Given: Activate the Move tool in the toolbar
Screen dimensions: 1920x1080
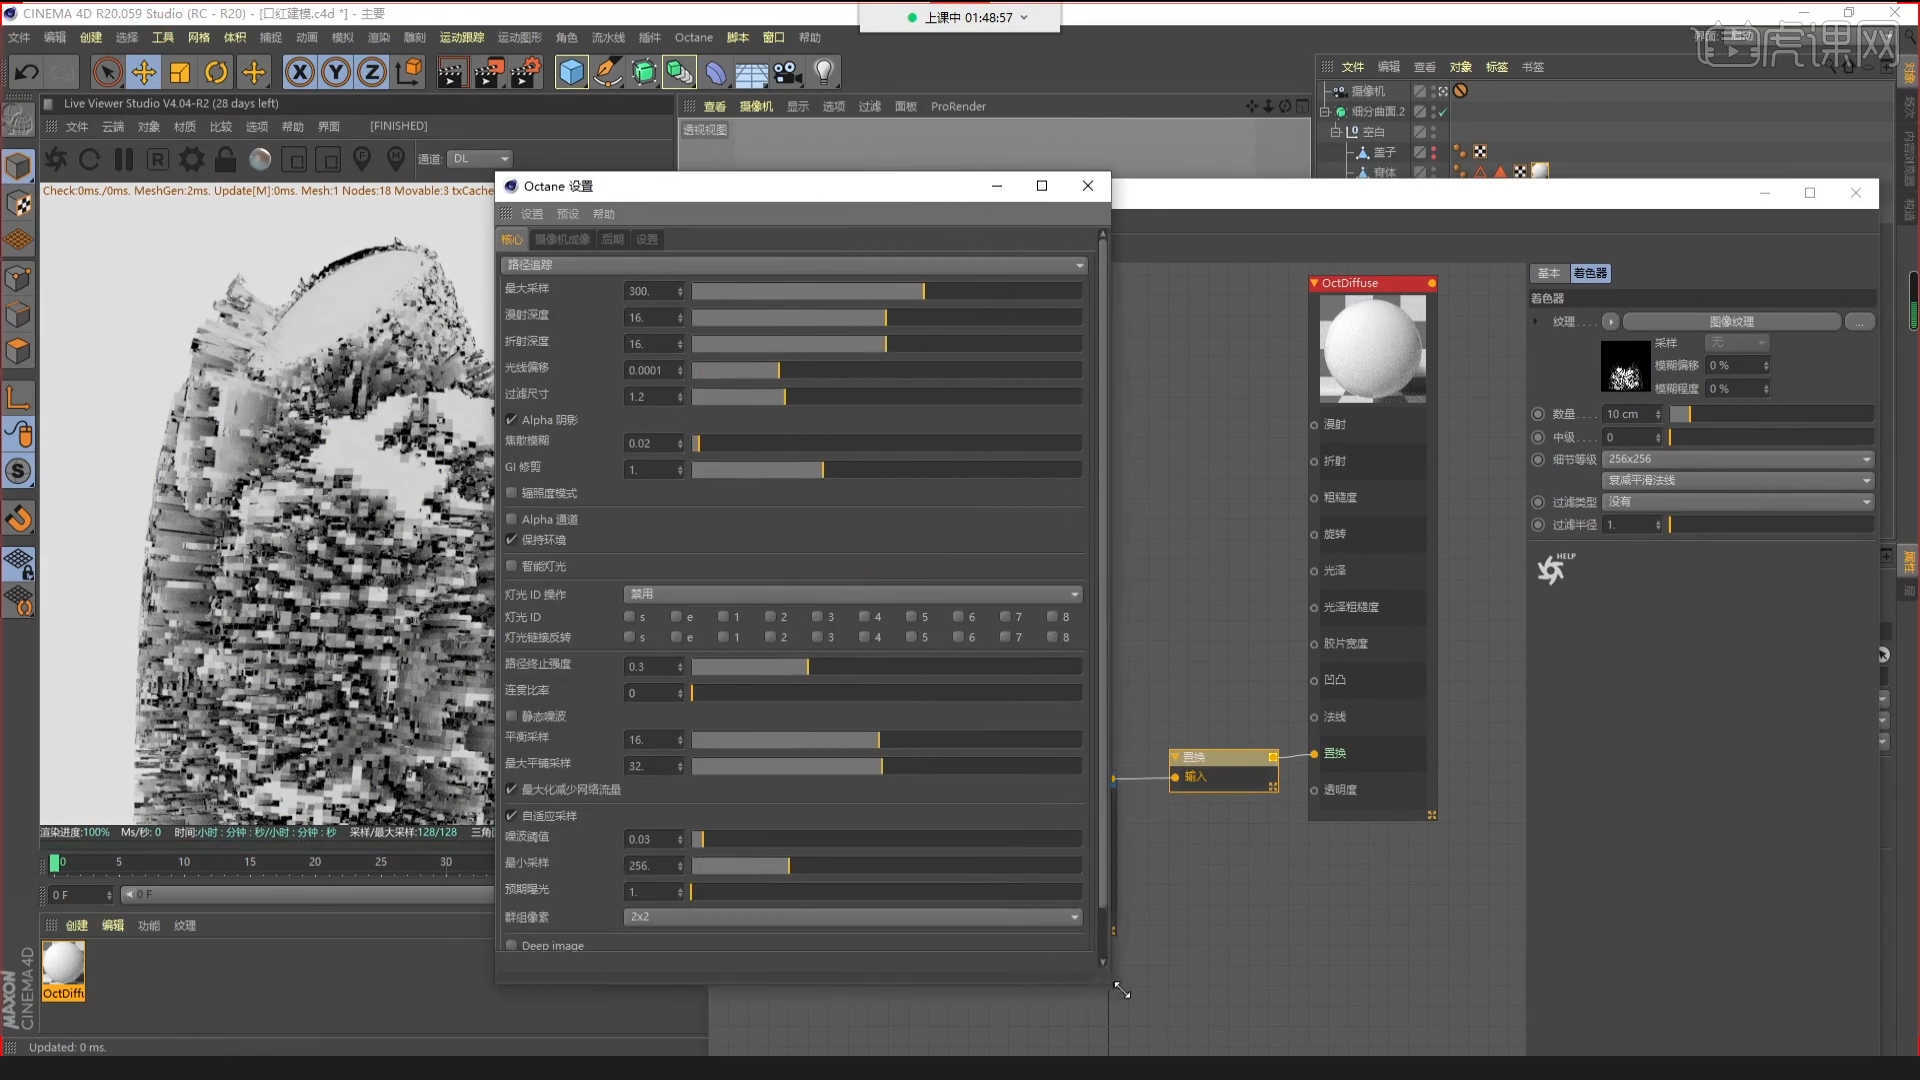Looking at the screenshot, I should coord(144,72).
